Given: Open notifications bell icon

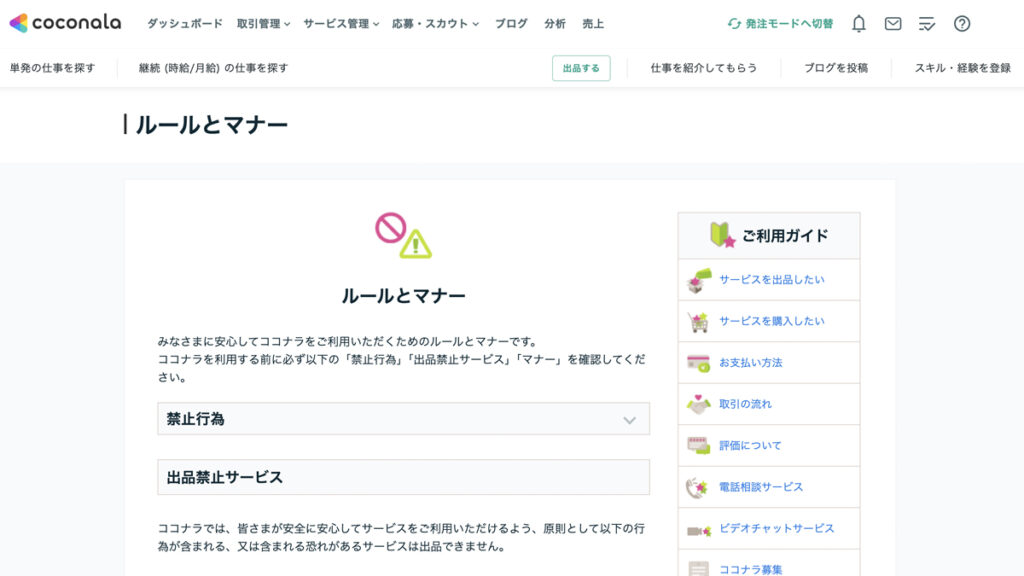Looking at the screenshot, I should (x=859, y=24).
